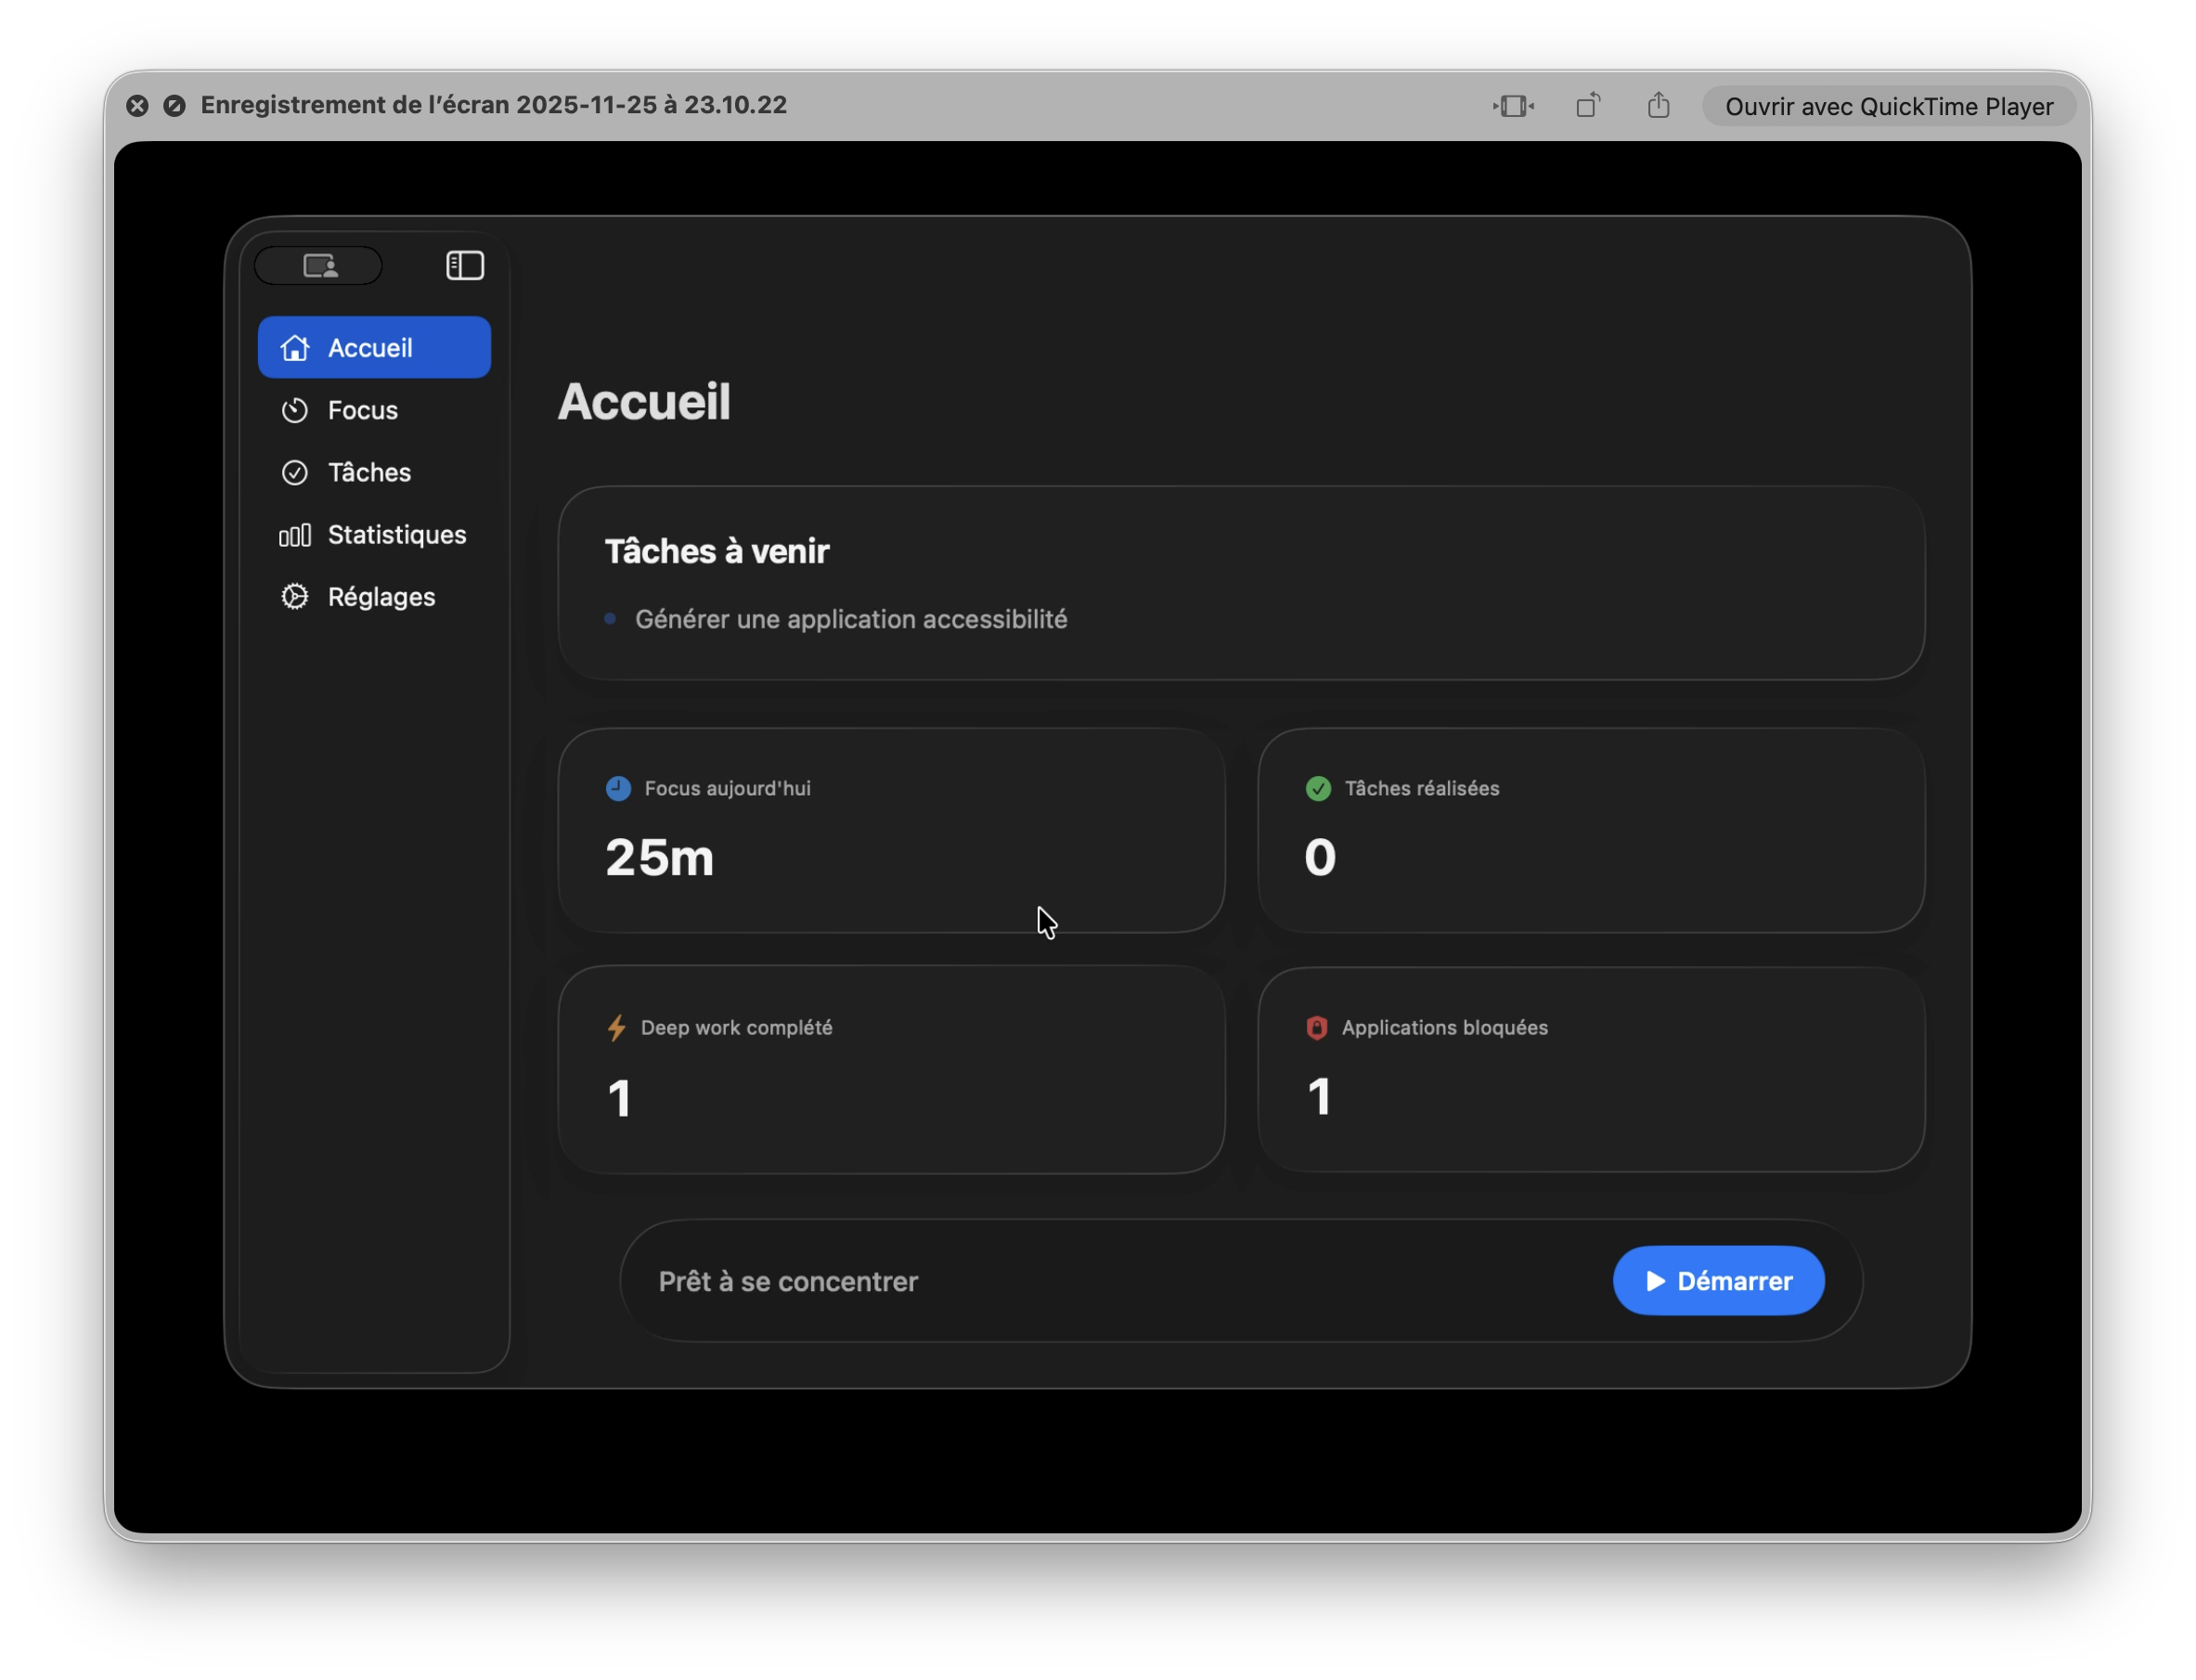Select Statistiques in the sidebar
Image resolution: width=2196 pixels, height=1680 pixels.
pos(396,535)
